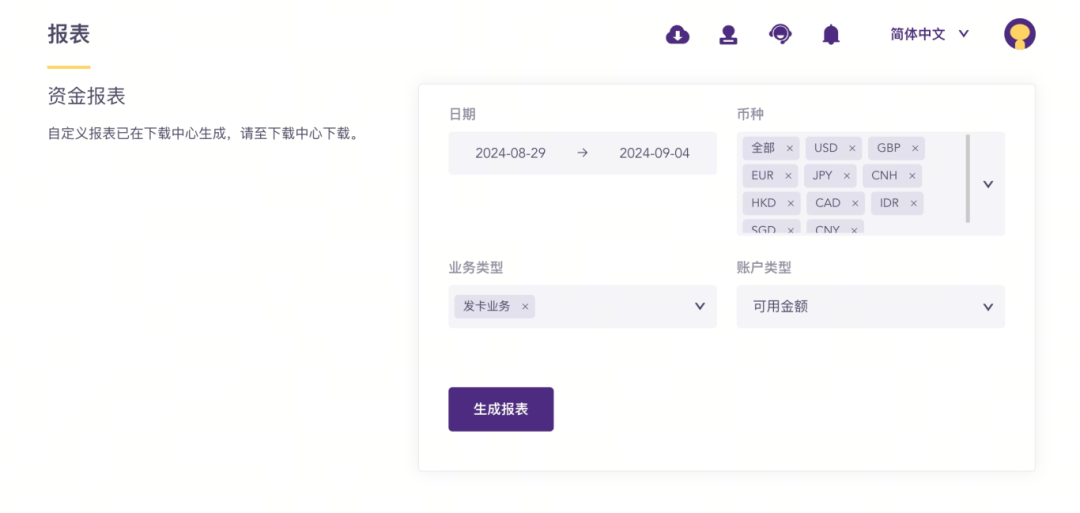This screenshot has width=1080, height=513.
Task: Remove the 全部 currency tag
Action: pos(789,148)
